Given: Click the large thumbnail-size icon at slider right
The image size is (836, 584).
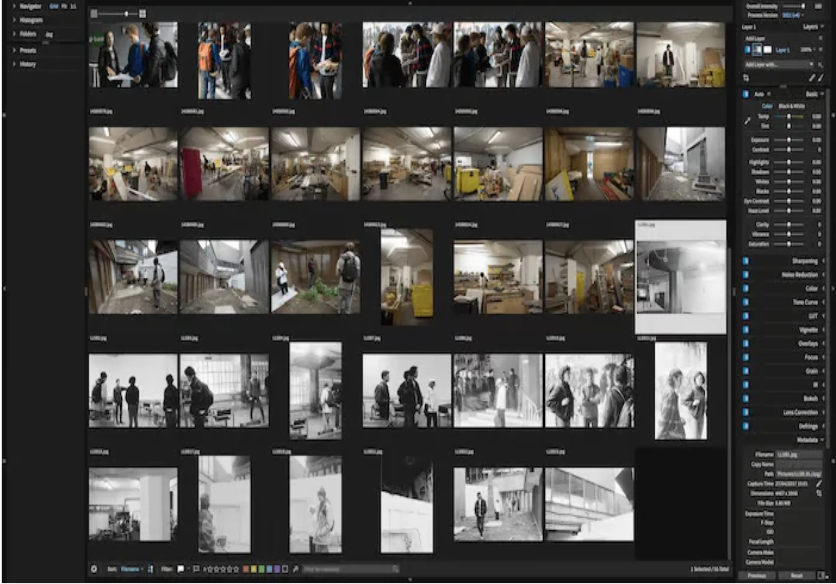Looking at the screenshot, I should pyautogui.click(x=142, y=13).
